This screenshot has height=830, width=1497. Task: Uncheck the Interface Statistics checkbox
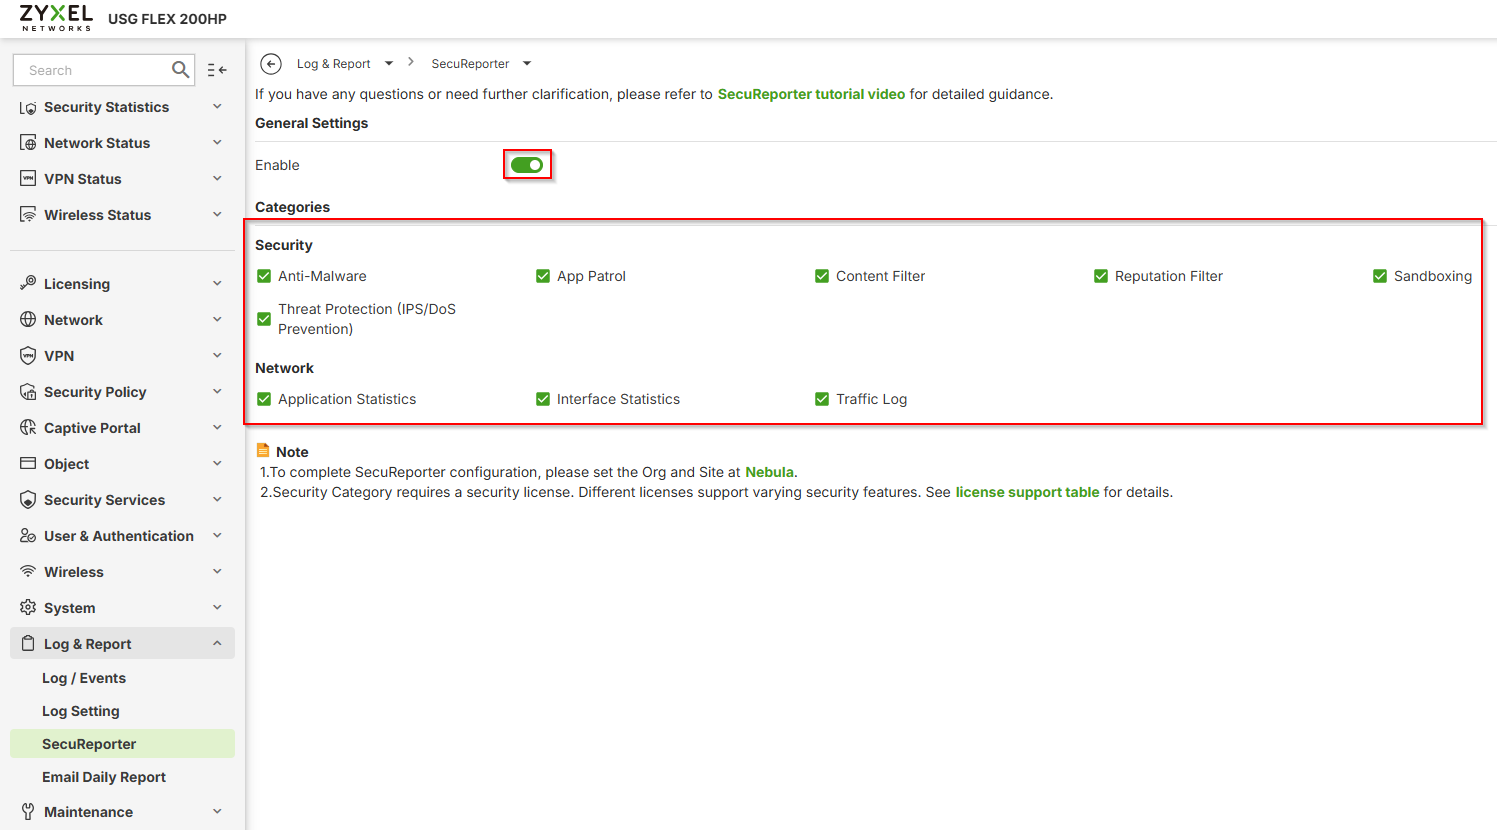(x=543, y=399)
